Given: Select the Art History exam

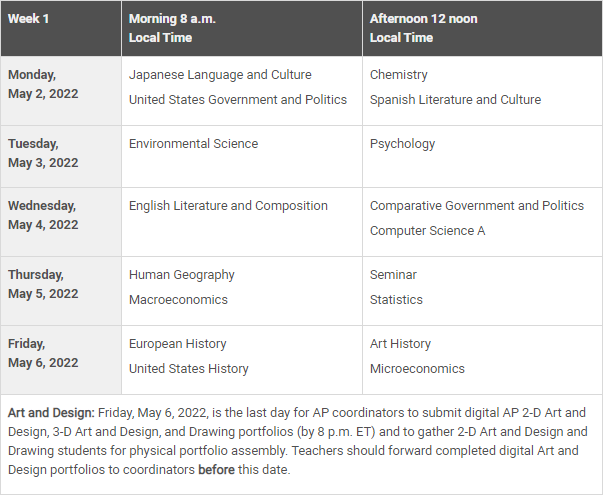Looking at the screenshot, I should point(400,344).
